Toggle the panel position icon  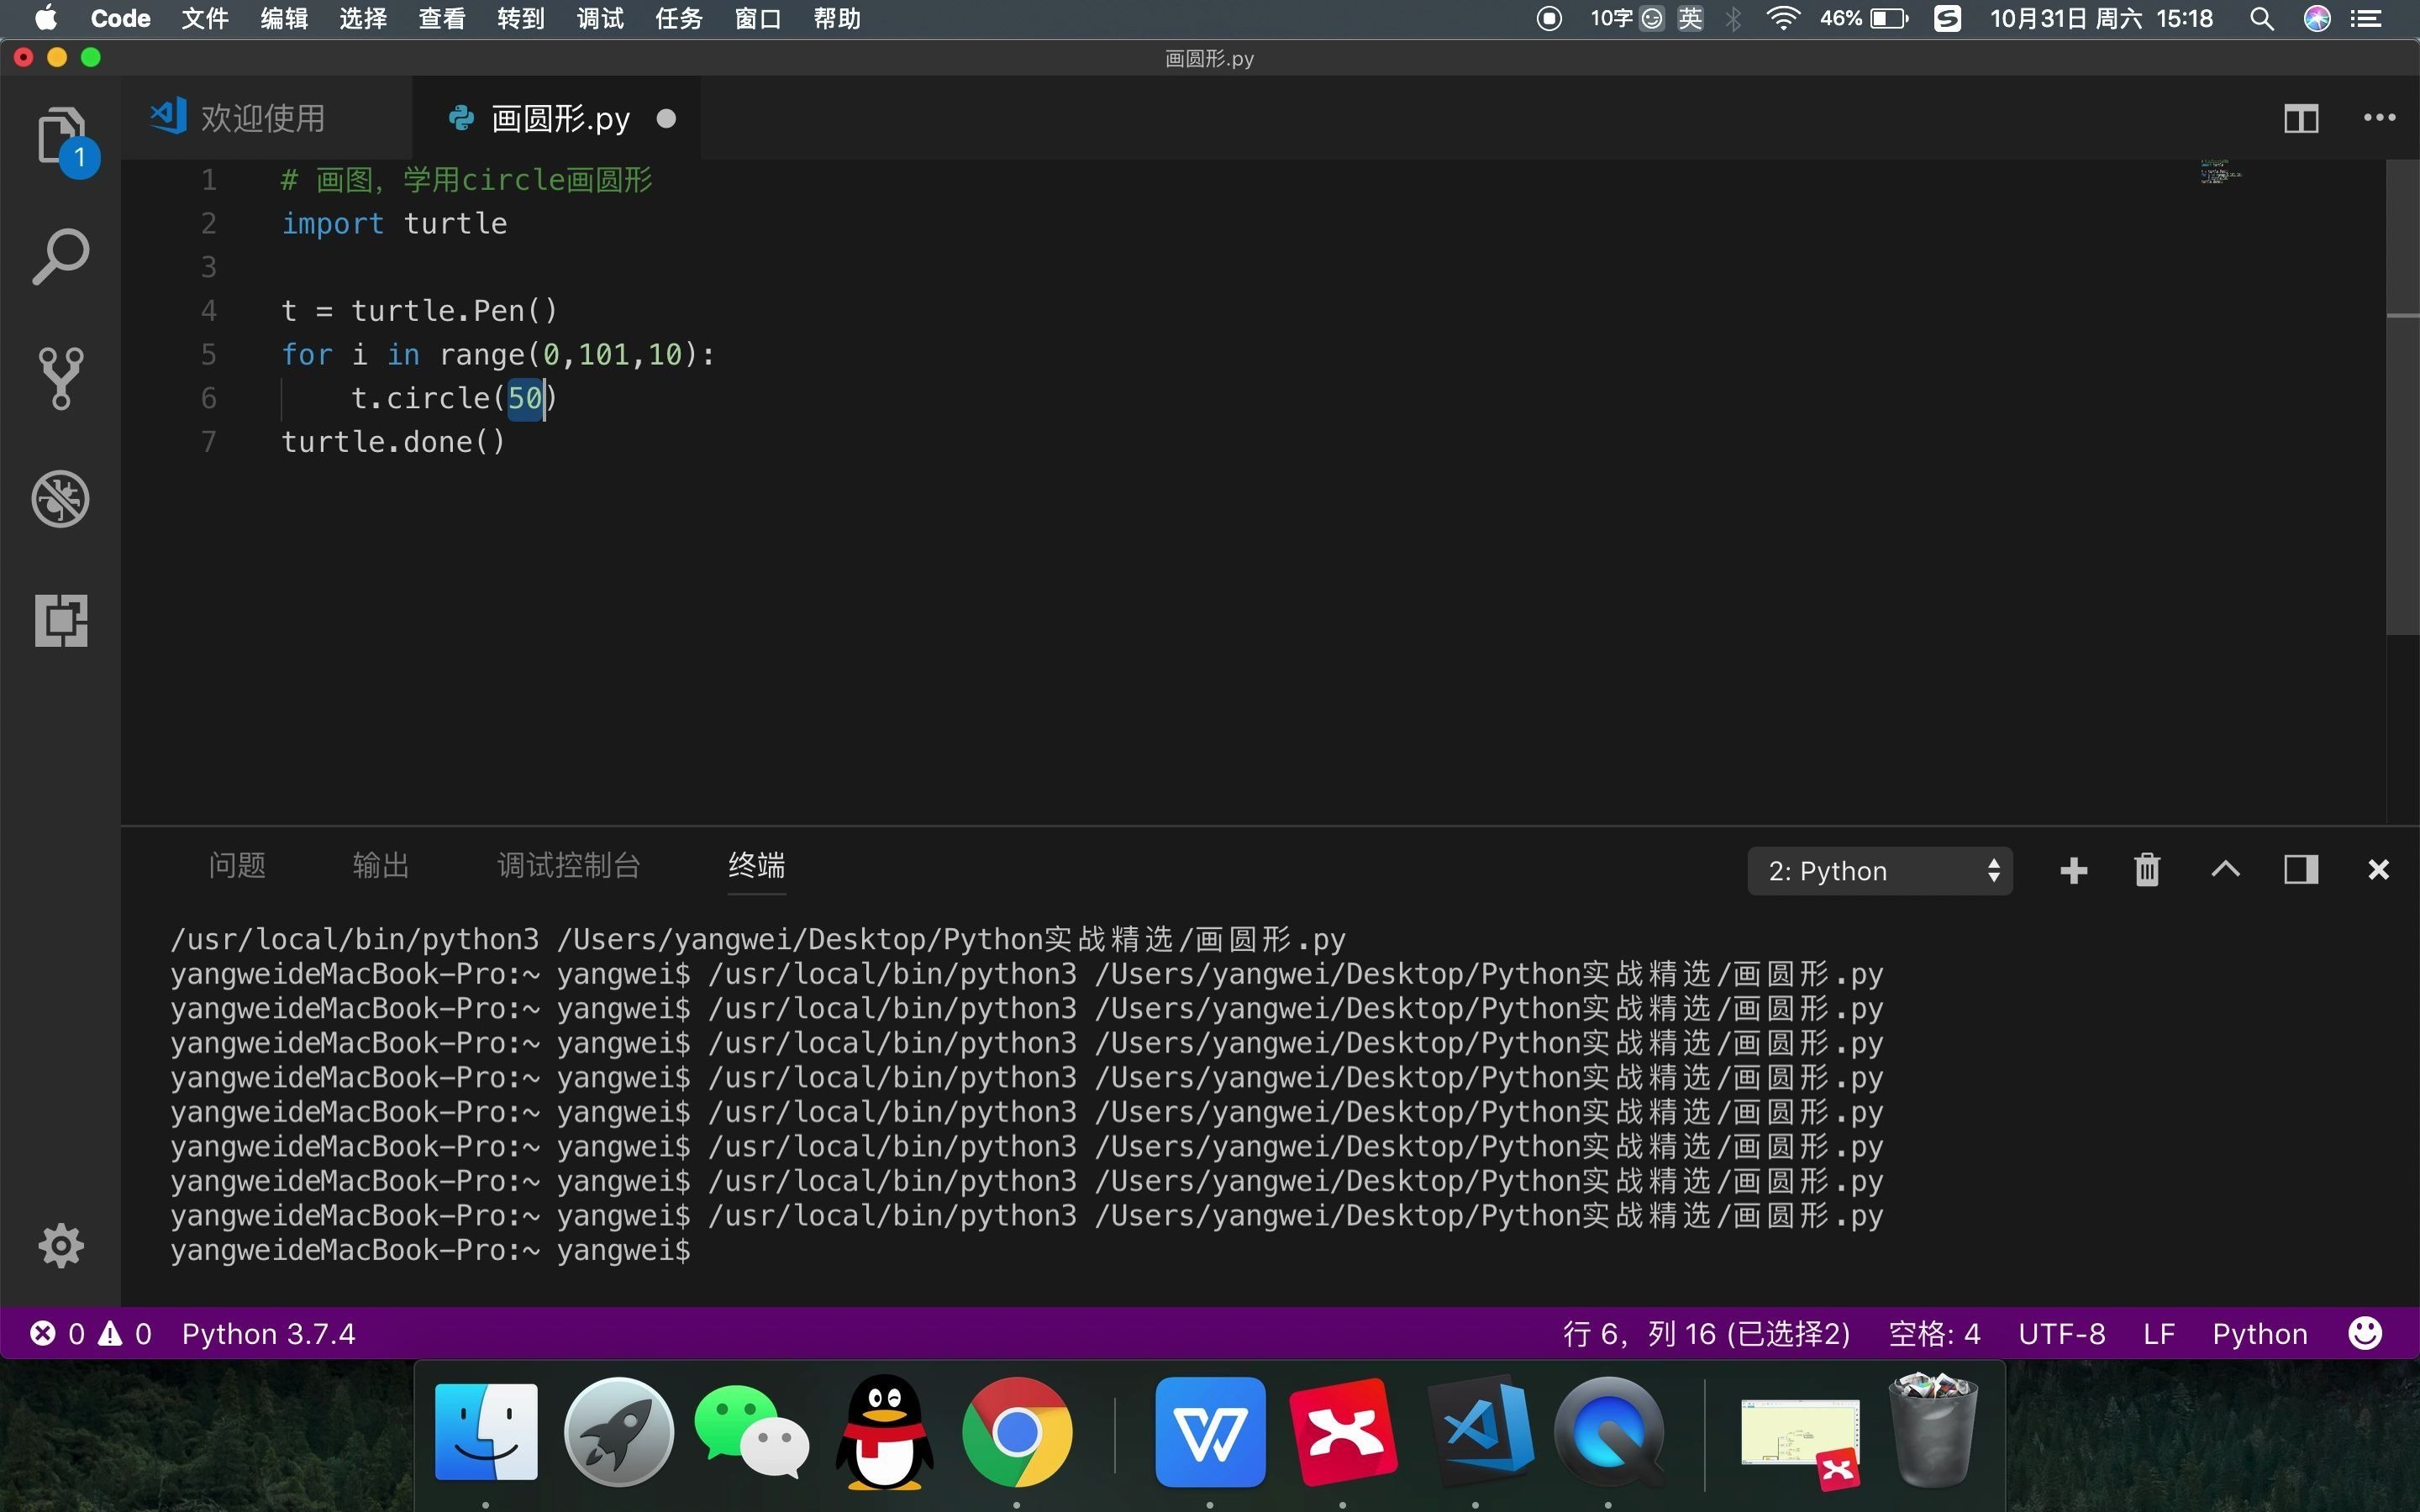click(2300, 870)
